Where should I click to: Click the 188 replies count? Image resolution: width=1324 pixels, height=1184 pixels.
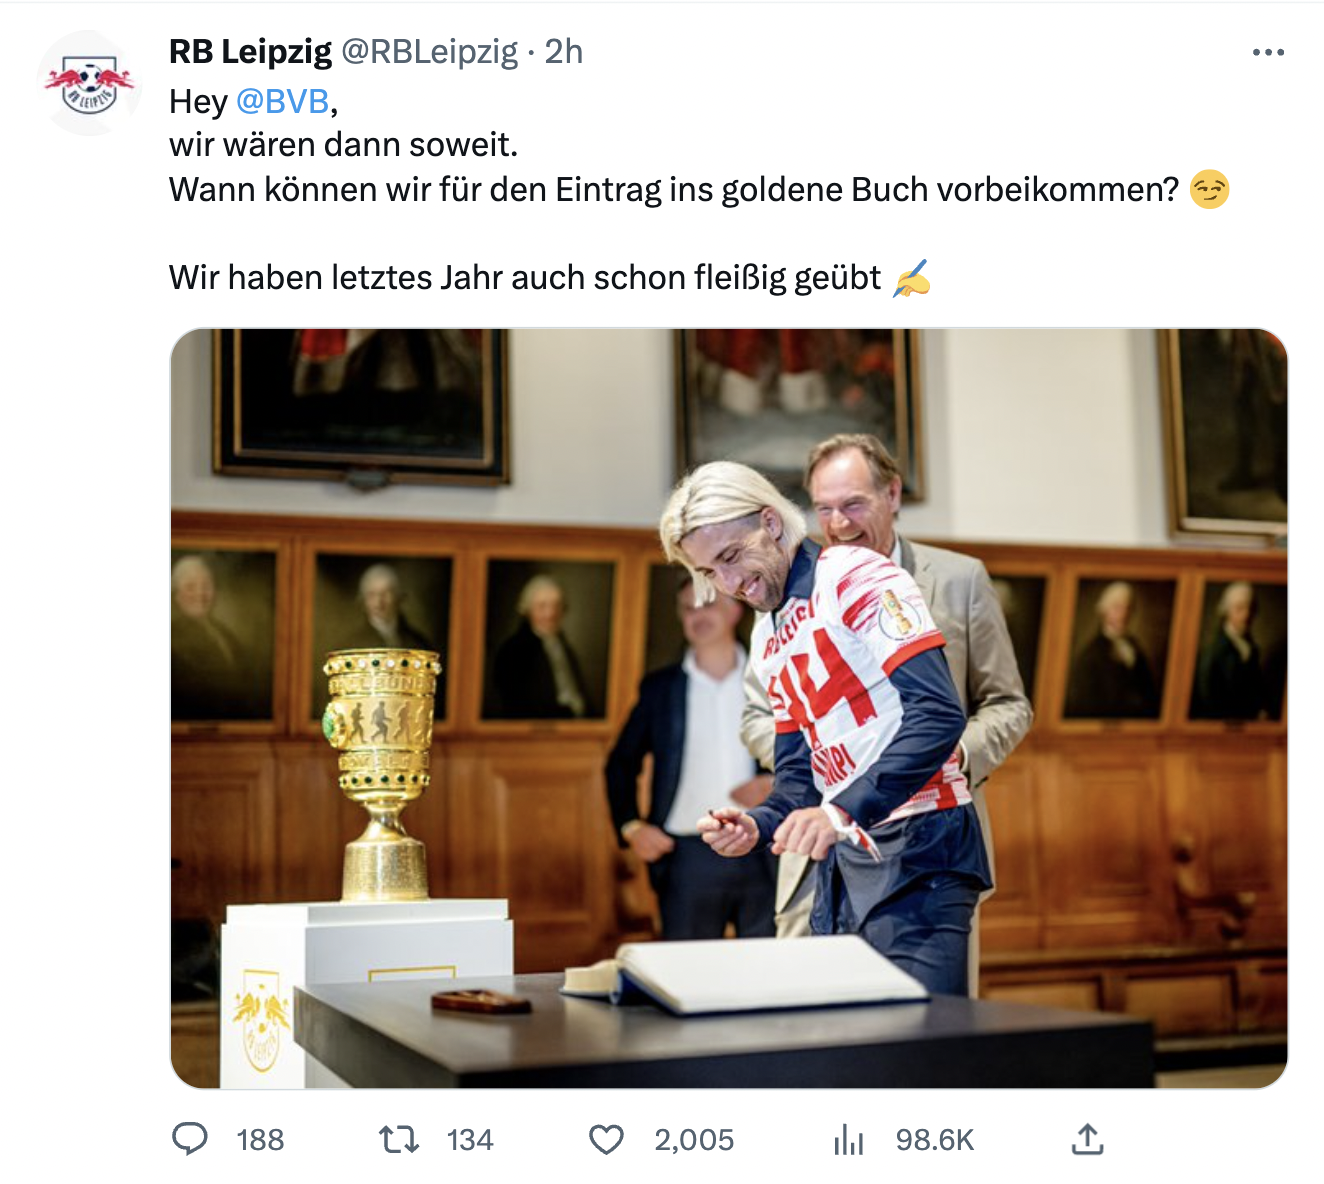click(x=260, y=1140)
